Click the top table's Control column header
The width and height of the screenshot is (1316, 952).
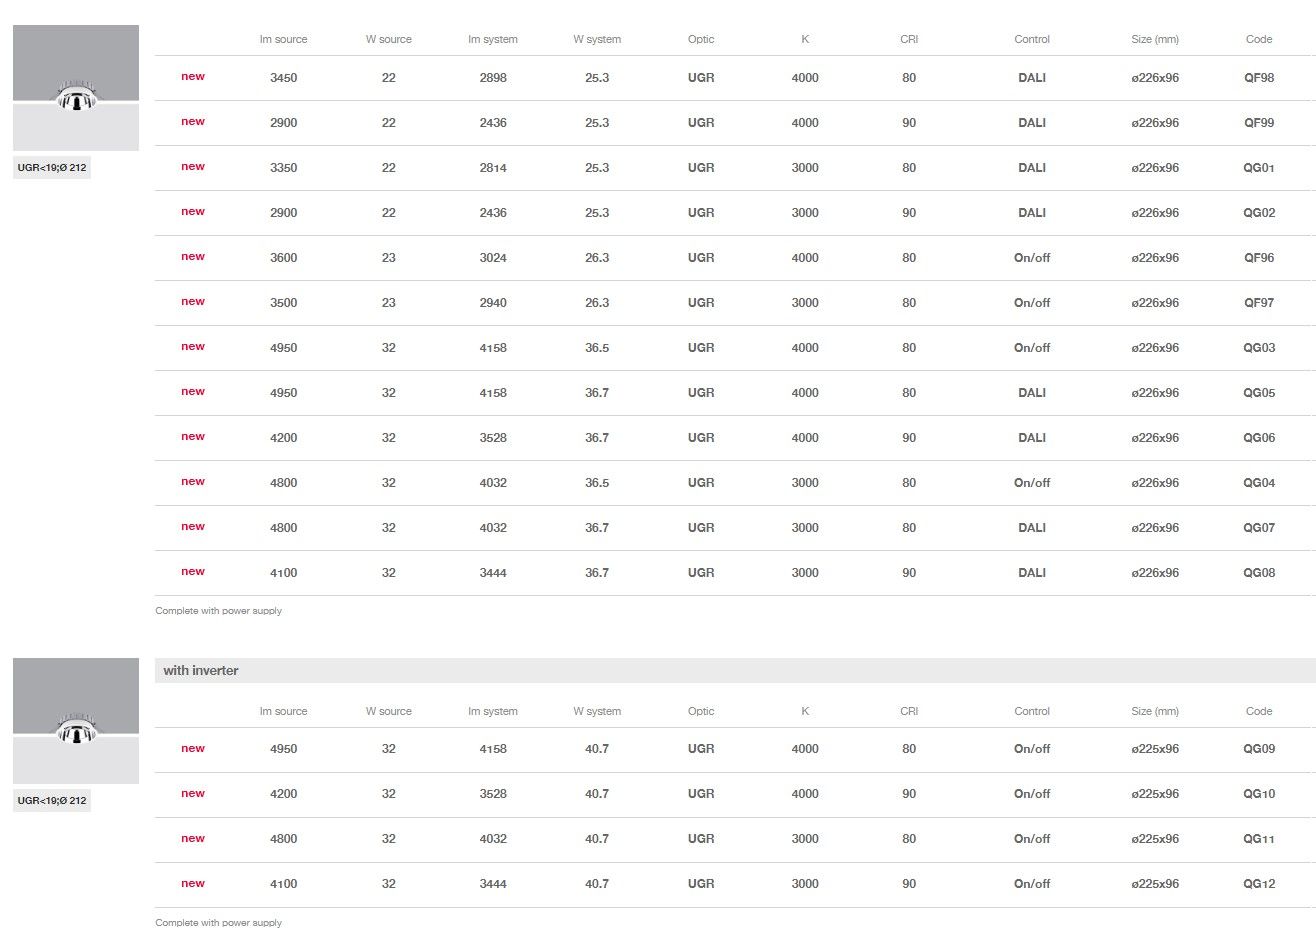(1031, 40)
